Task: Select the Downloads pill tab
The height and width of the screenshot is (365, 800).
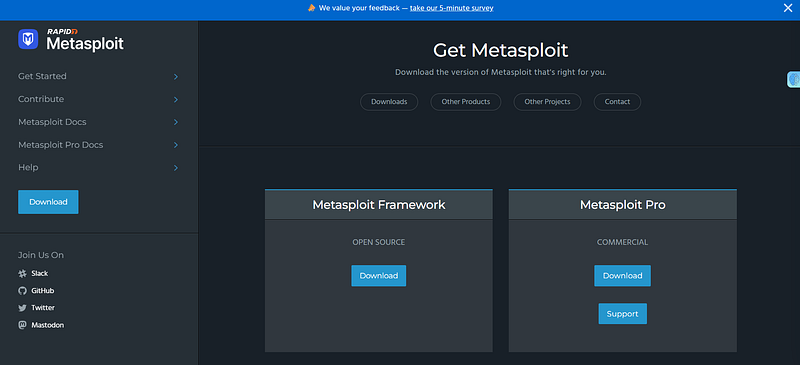Action: click(389, 102)
